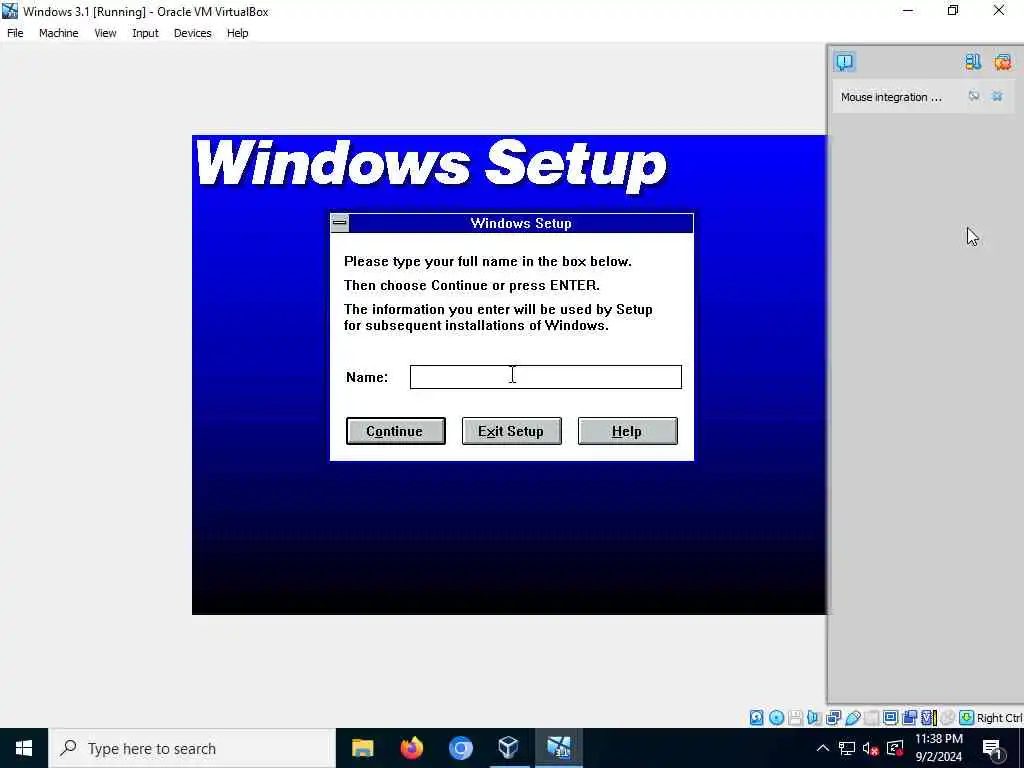
Task: Click the audio status icon
Action: 814,718
